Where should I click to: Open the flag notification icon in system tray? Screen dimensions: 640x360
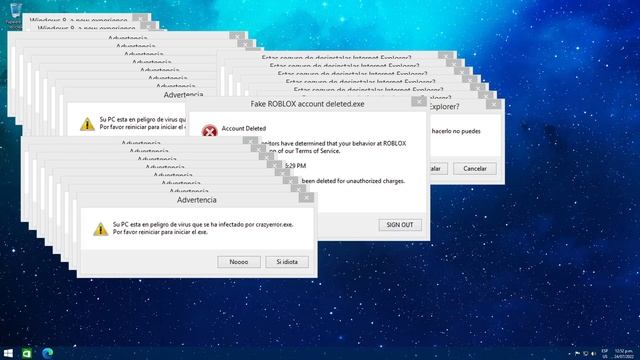pyautogui.click(x=577, y=353)
